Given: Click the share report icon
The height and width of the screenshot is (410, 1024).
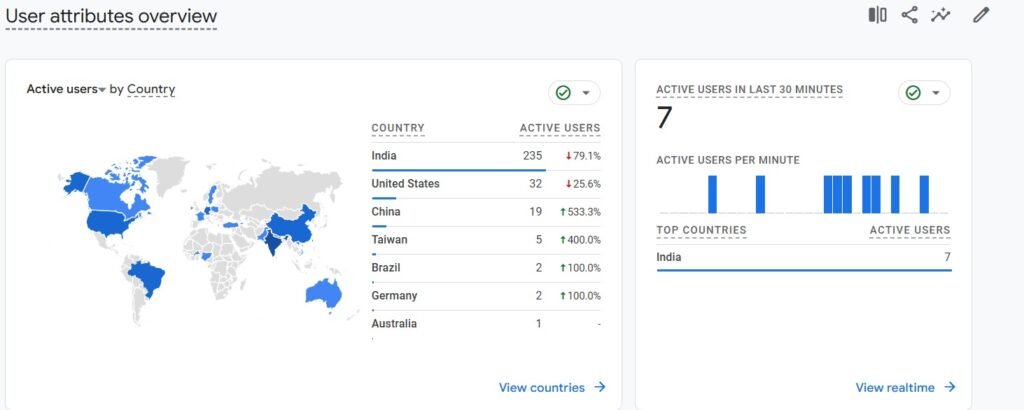Looking at the screenshot, I should coord(909,15).
